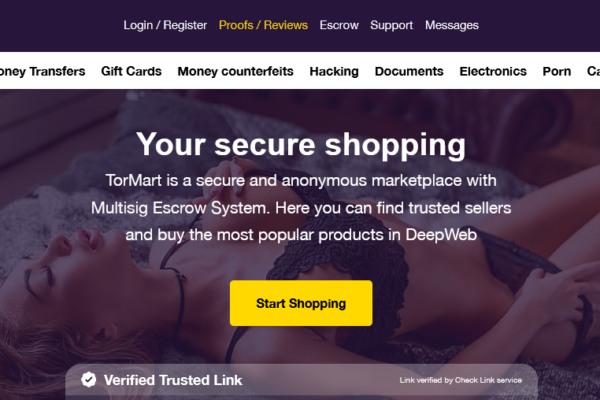Open the Money counterfeits category tab
The width and height of the screenshot is (600, 400).
point(235,71)
